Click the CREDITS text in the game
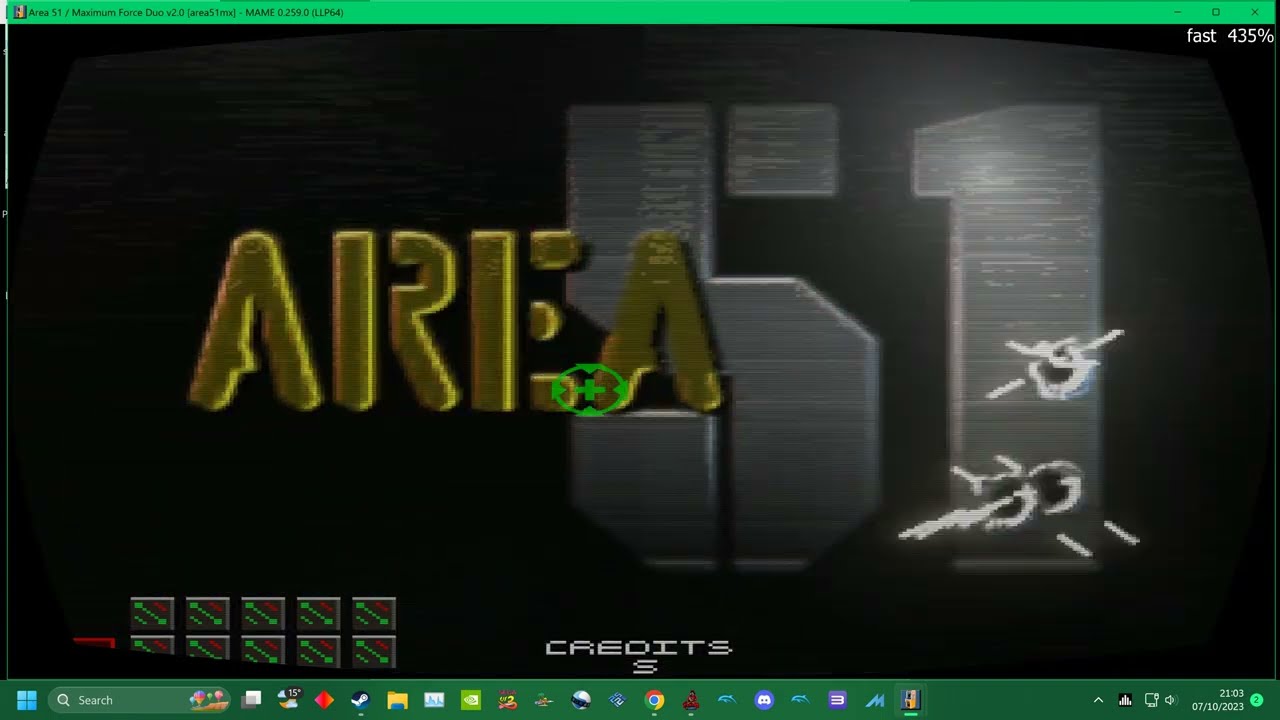Viewport: 1280px width, 720px height. tap(639, 648)
